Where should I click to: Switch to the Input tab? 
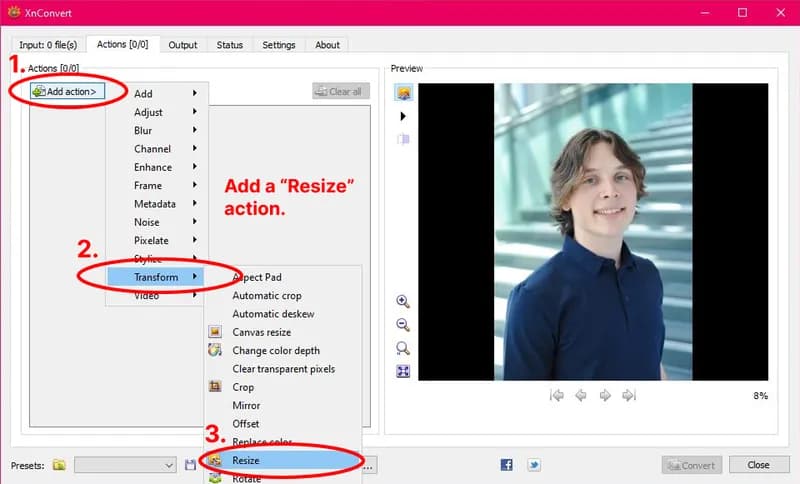[48, 45]
